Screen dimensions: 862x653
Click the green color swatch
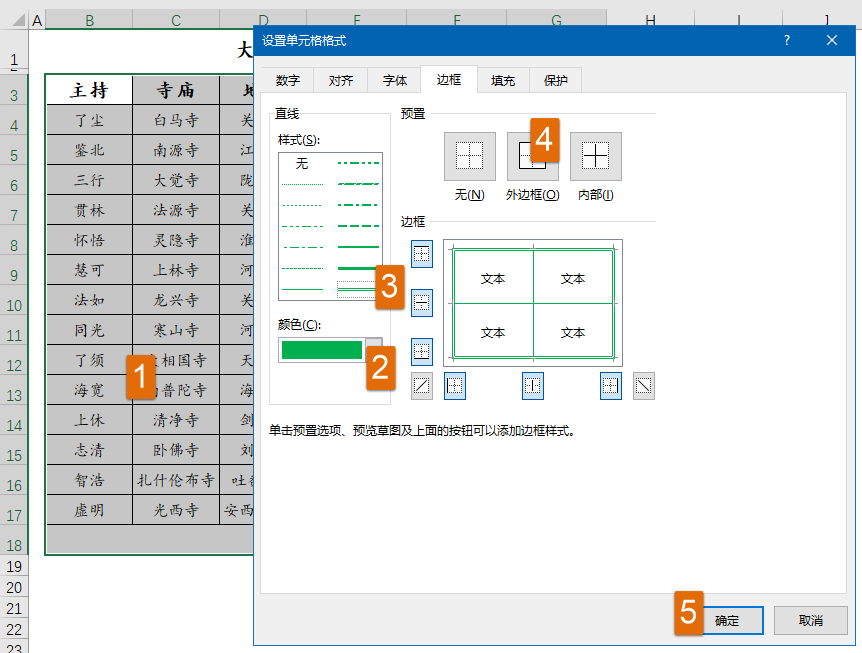[322, 350]
